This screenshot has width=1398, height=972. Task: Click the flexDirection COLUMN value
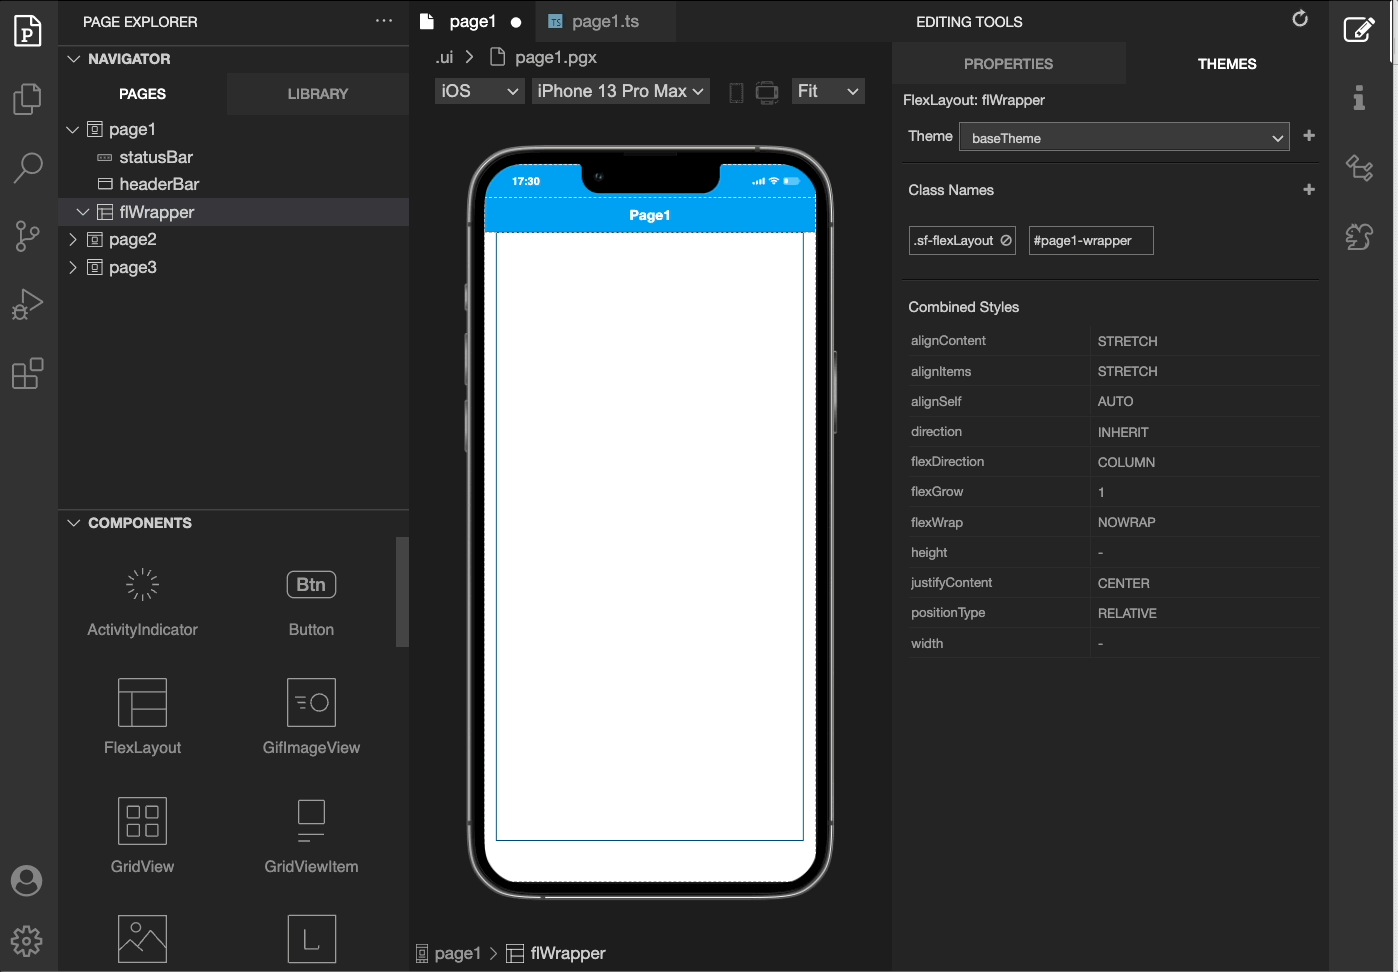point(1126,462)
